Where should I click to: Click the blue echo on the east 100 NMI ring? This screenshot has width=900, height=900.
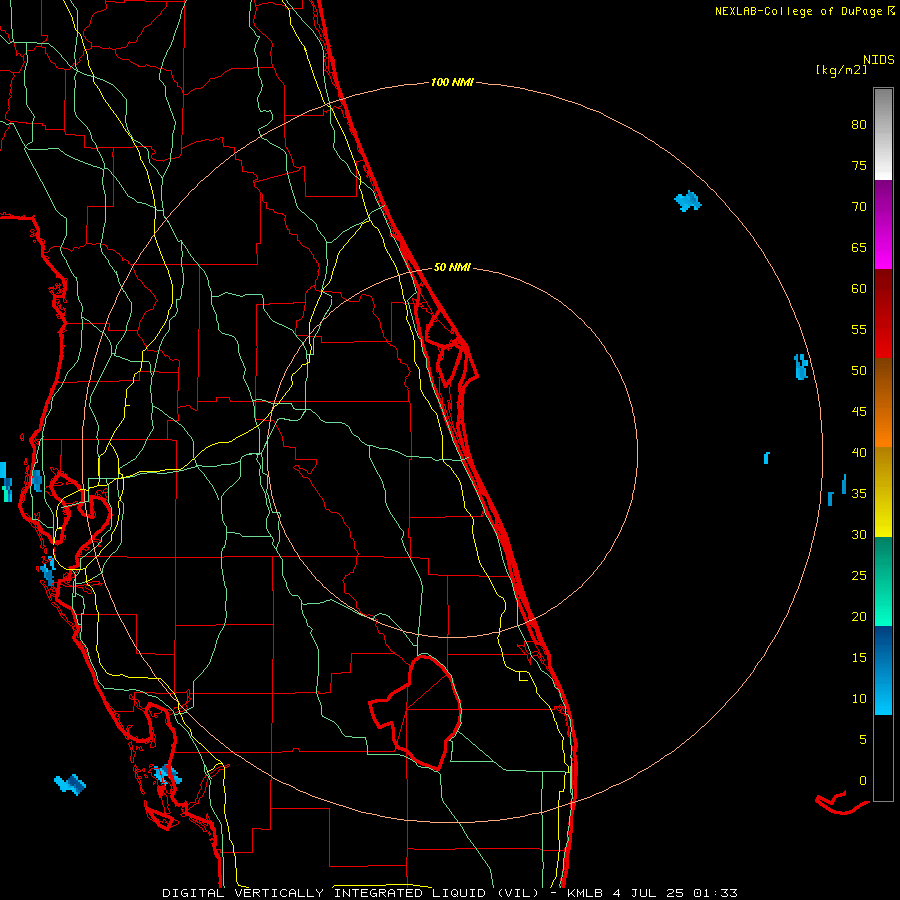coord(801,367)
